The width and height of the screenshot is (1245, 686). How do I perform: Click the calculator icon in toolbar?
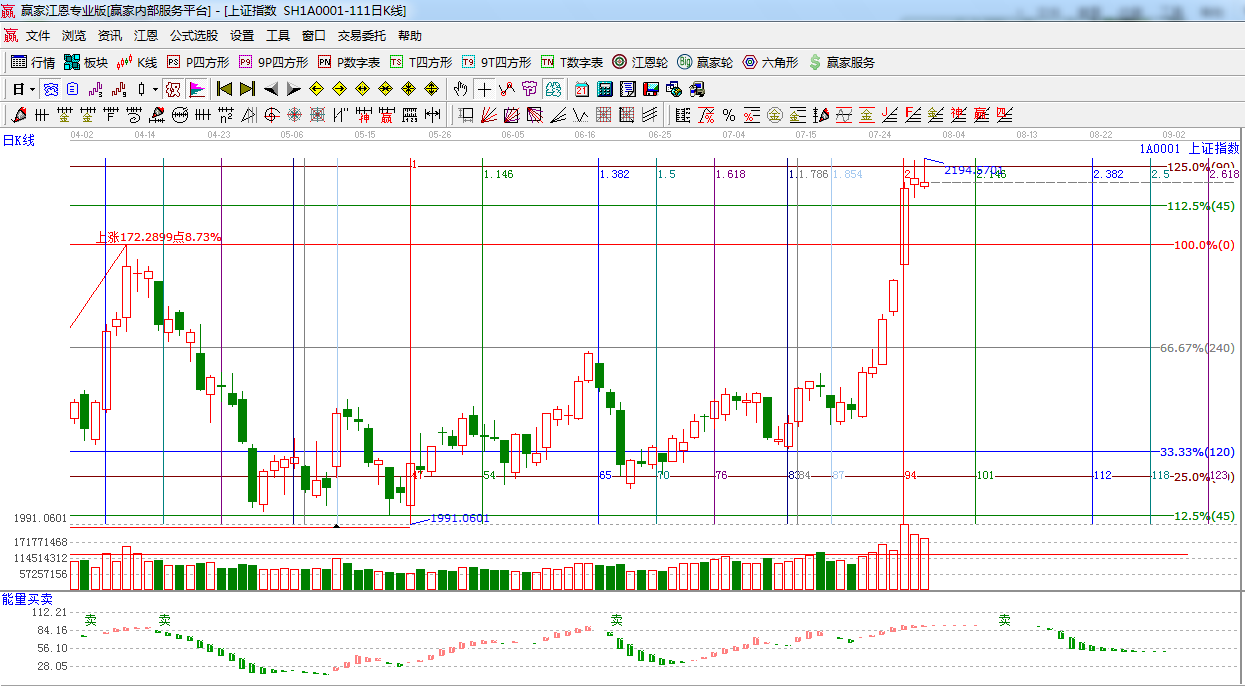pos(604,89)
